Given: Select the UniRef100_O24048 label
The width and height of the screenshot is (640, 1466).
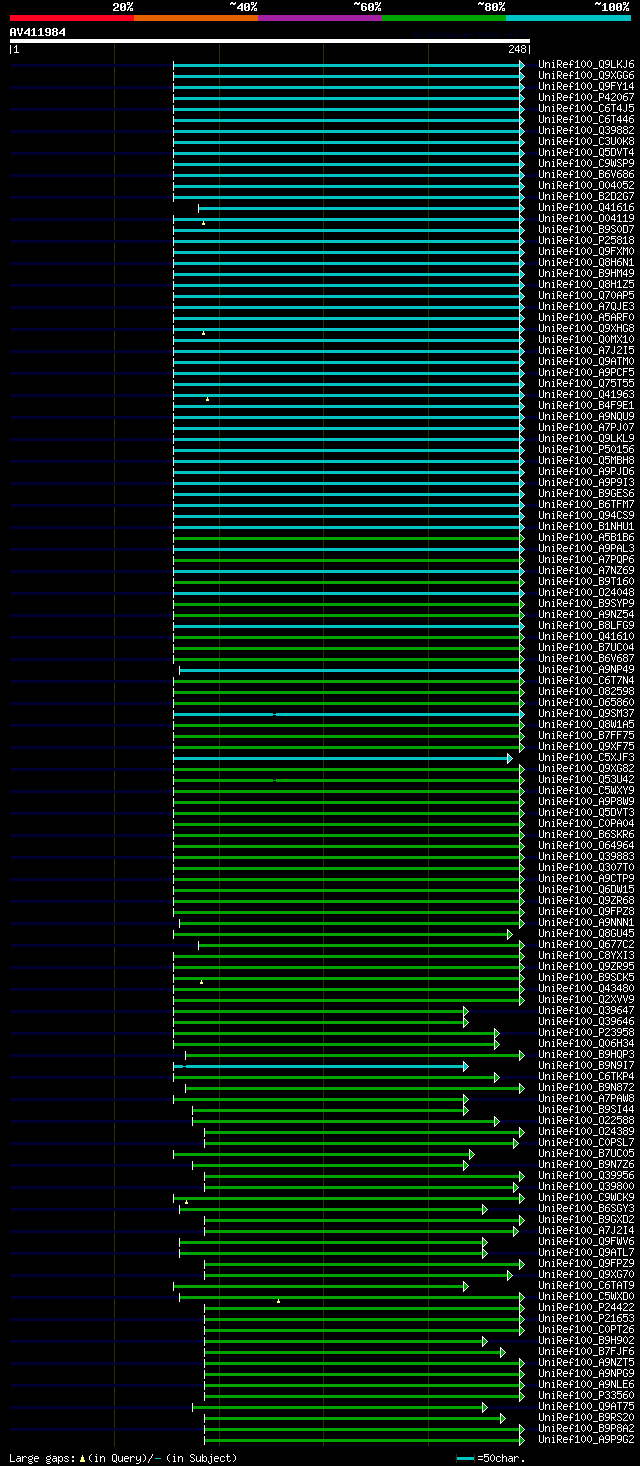Looking at the screenshot, I should (586, 592).
